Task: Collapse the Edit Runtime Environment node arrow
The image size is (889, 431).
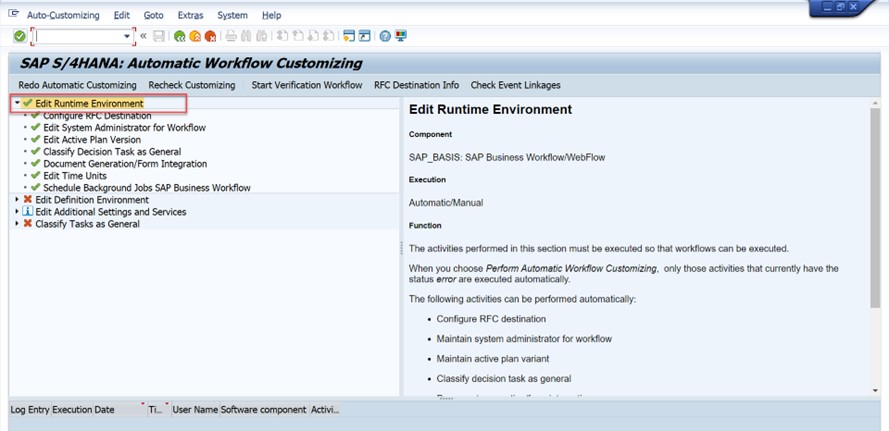Action: pyautogui.click(x=18, y=103)
